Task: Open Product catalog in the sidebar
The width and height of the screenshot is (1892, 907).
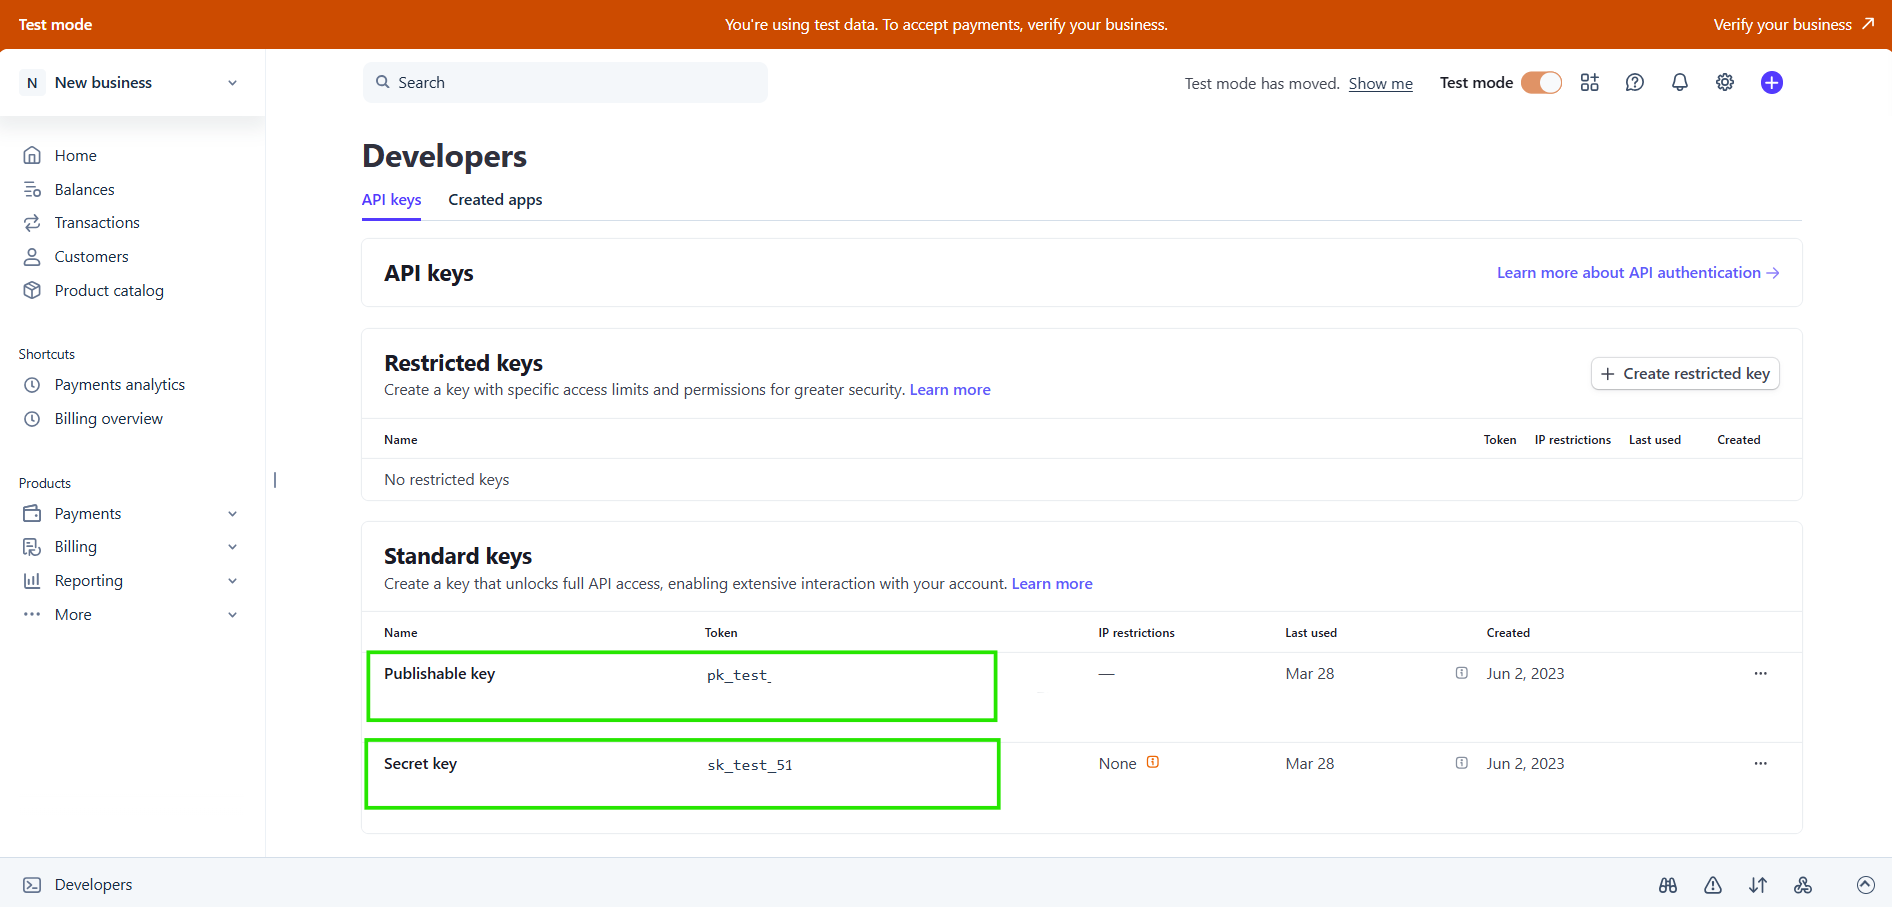Action: click(109, 290)
